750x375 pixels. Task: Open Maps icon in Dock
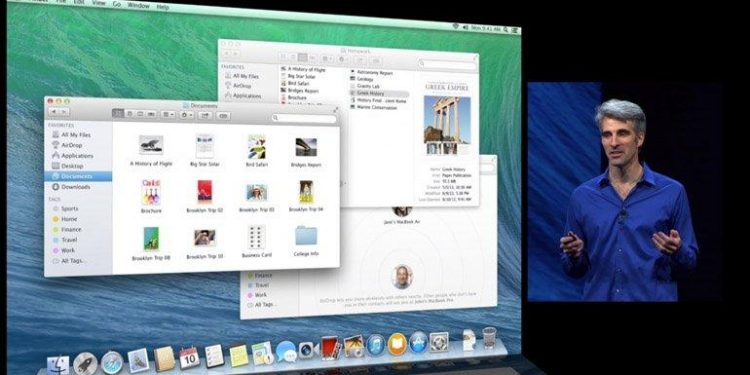point(262,353)
